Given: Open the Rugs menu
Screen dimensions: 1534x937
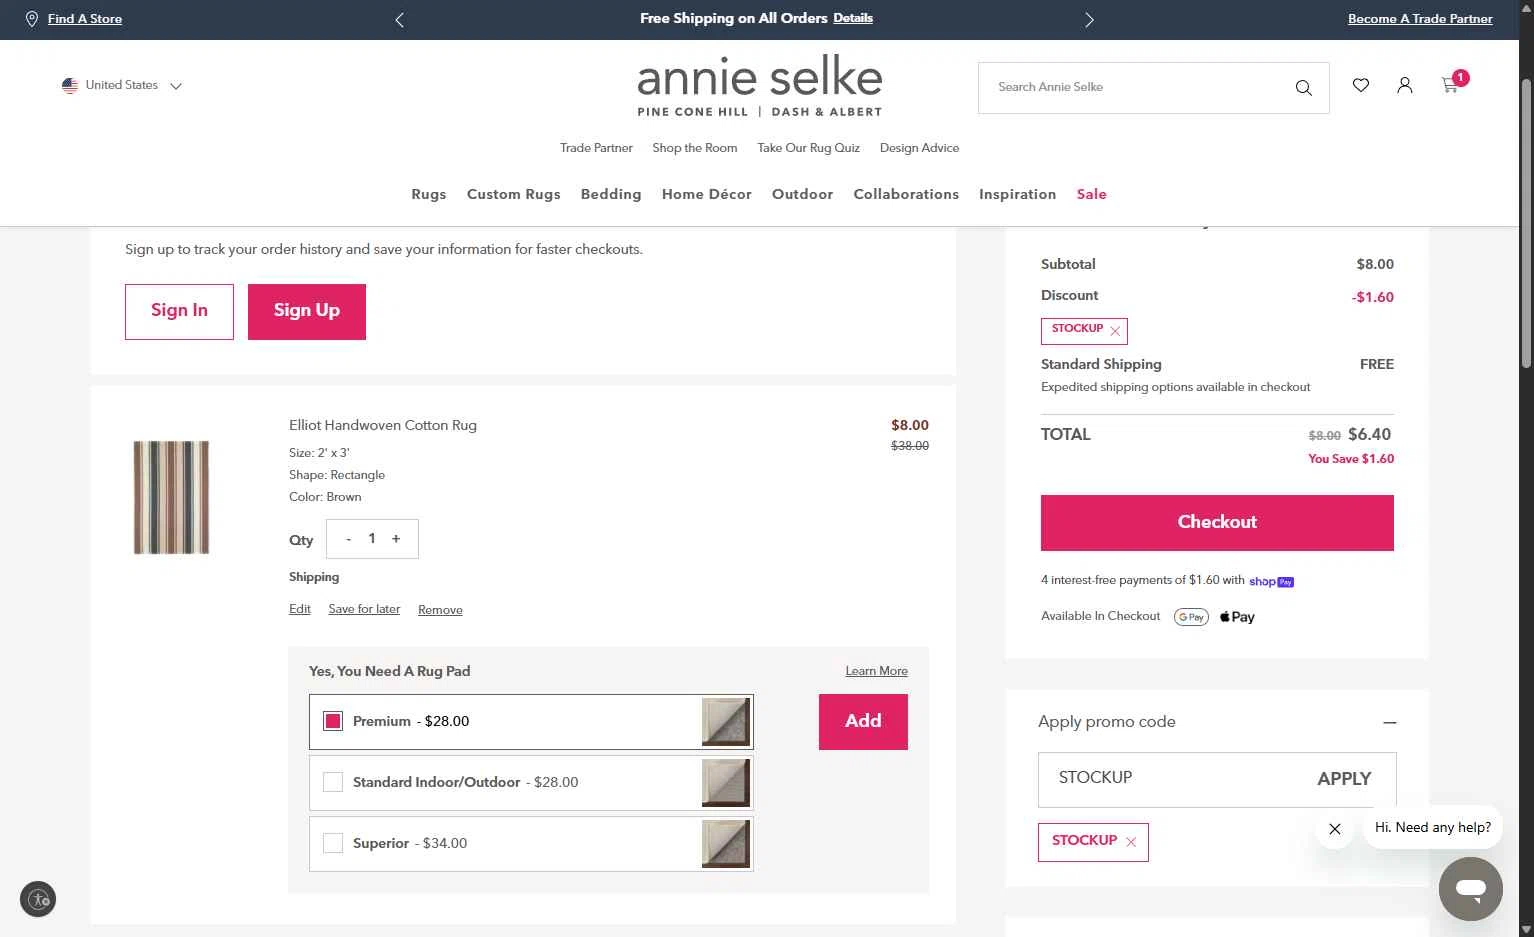Looking at the screenshot, I should pos(429,194).
